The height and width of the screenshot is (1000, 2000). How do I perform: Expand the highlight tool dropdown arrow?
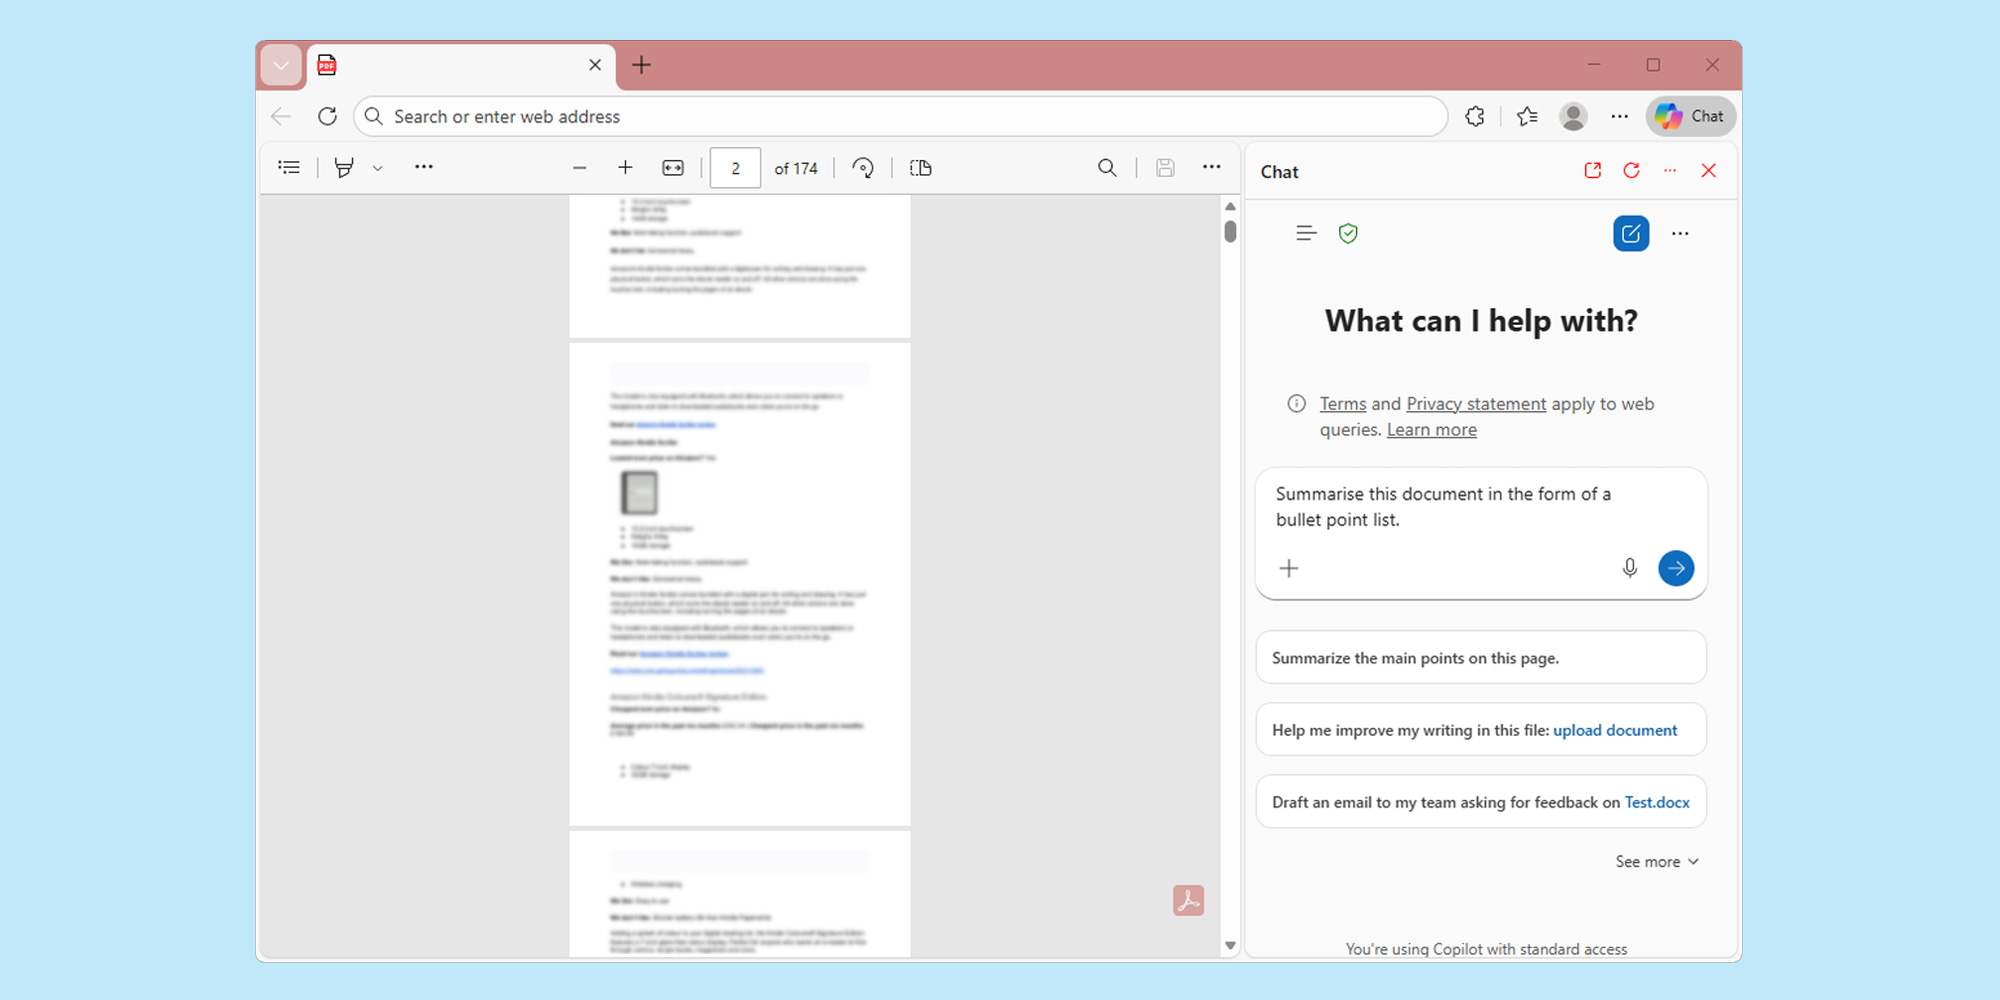378,168
